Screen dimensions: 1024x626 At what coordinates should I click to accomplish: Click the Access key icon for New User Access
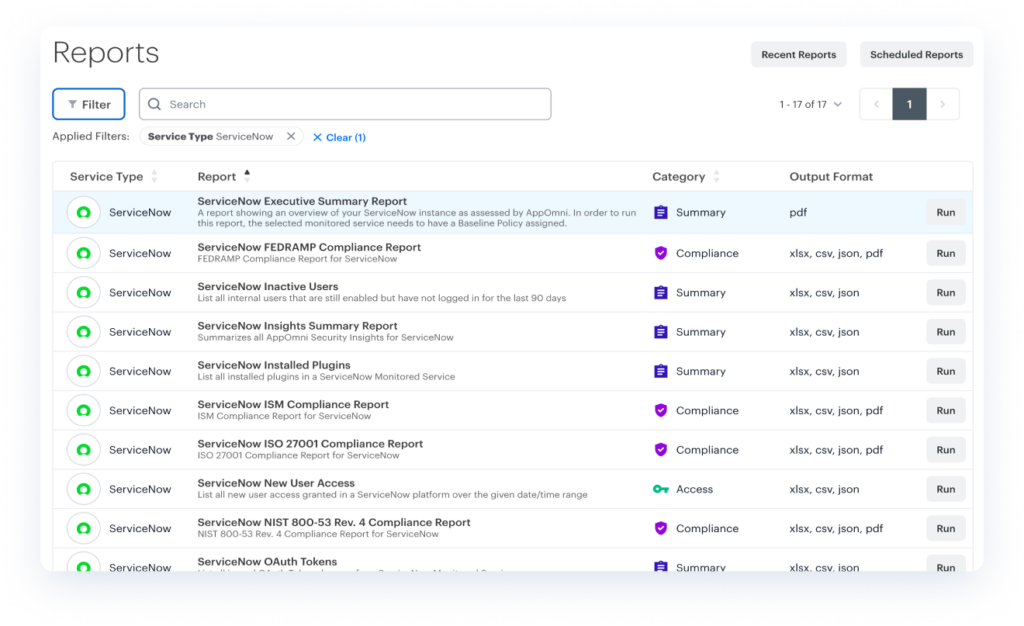click(x=660, y=490)
